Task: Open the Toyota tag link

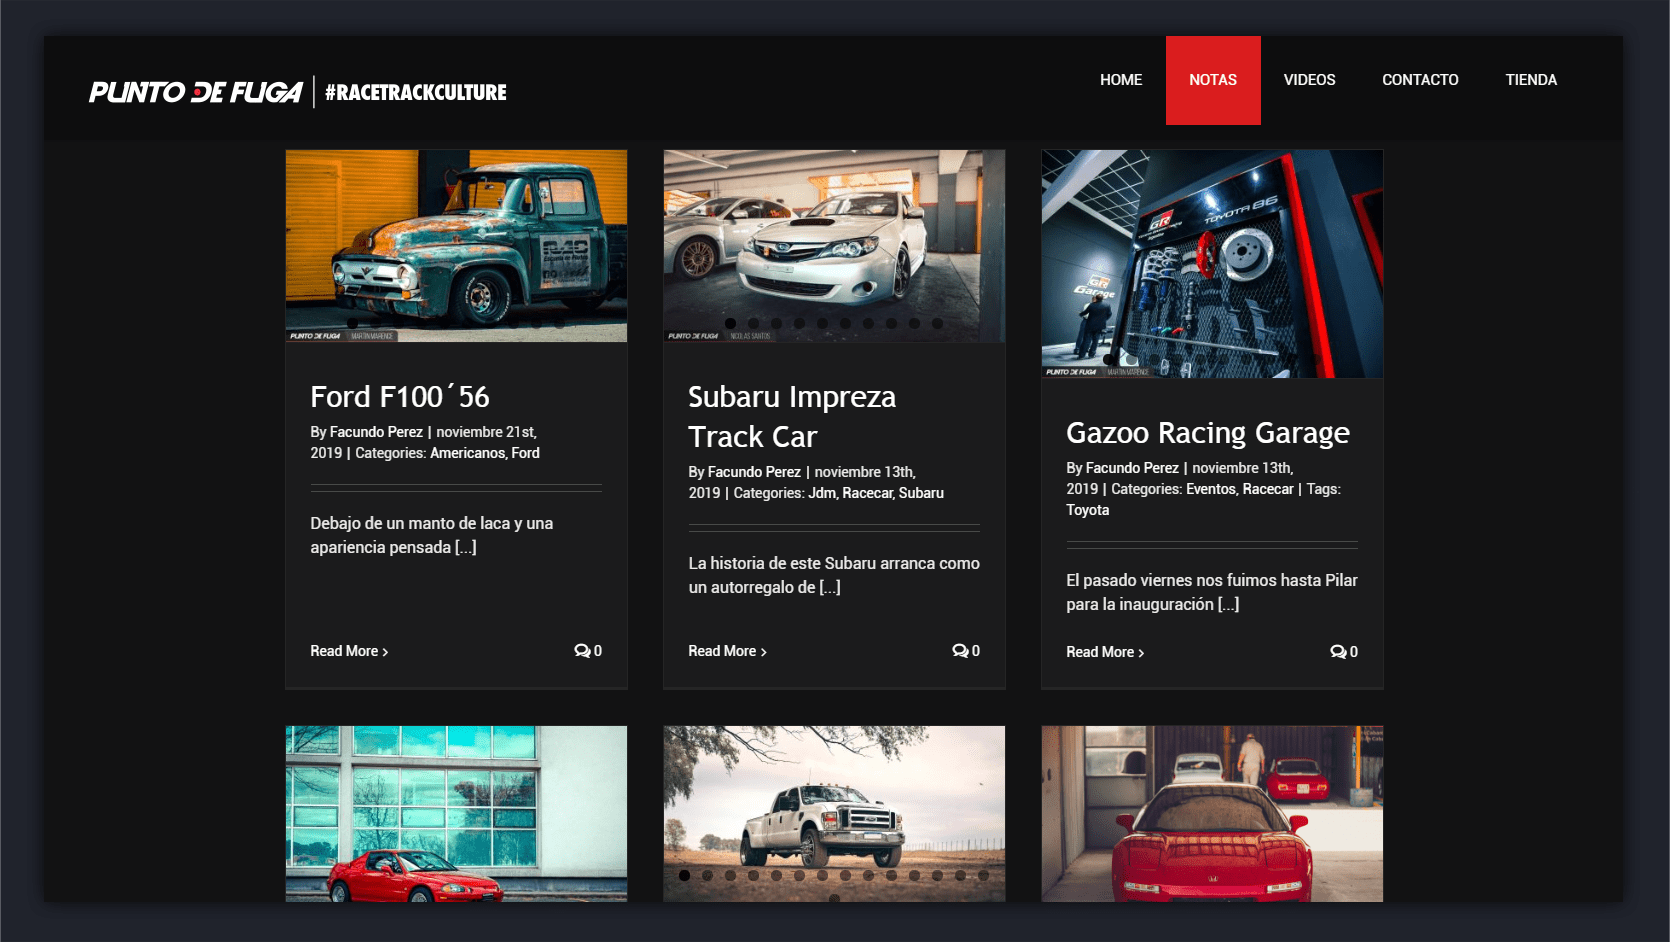Action: click(x=1088, y=510)
